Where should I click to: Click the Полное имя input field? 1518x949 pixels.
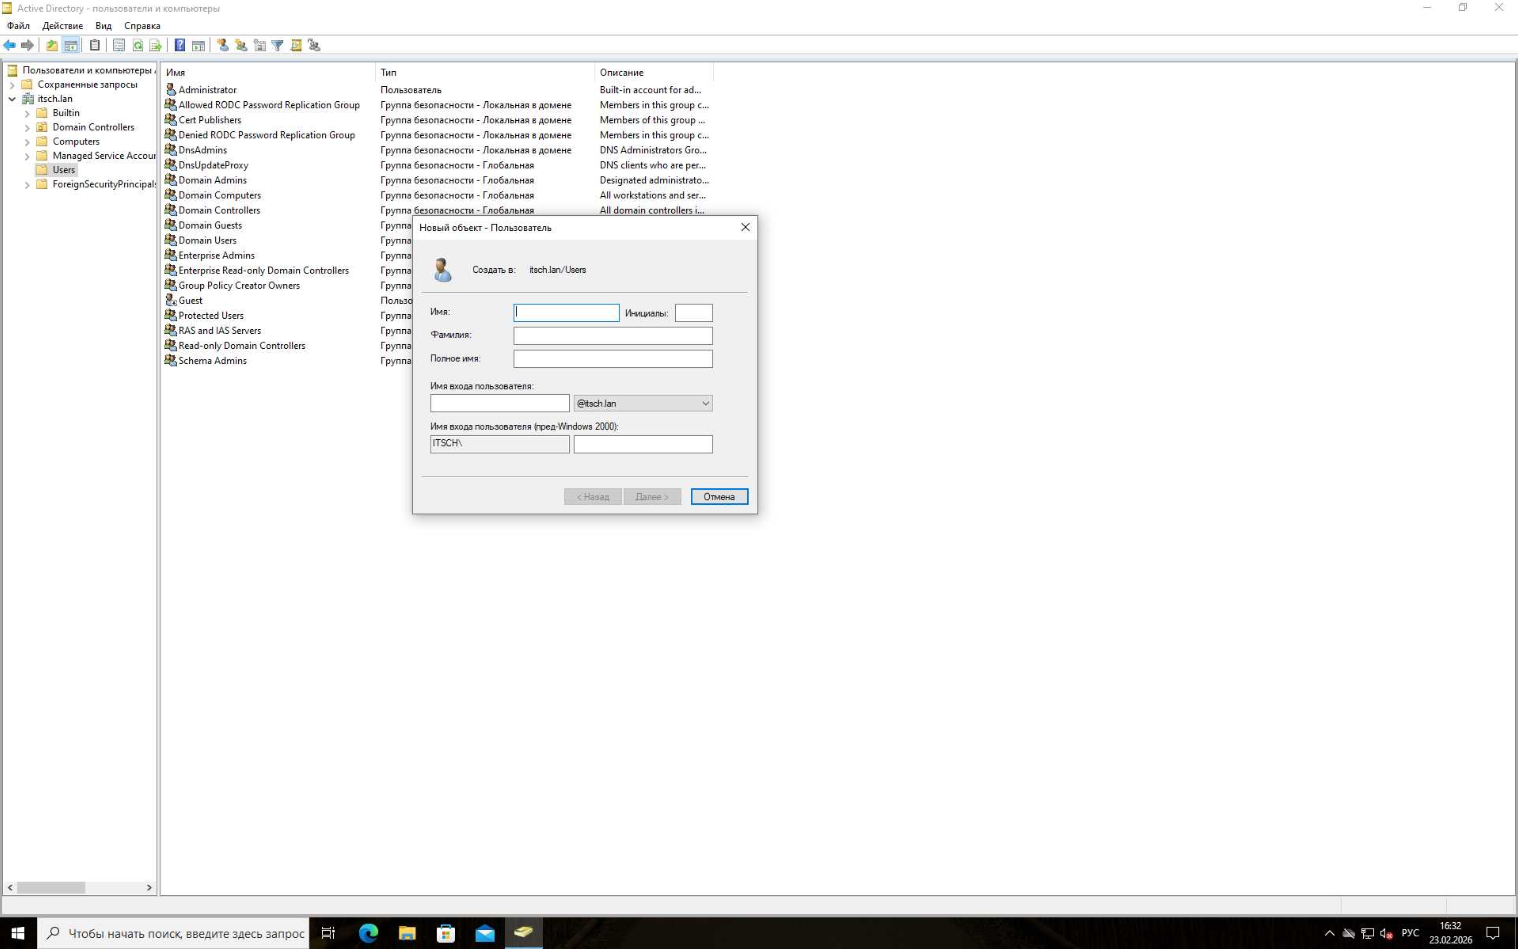[x=613, y=359]
